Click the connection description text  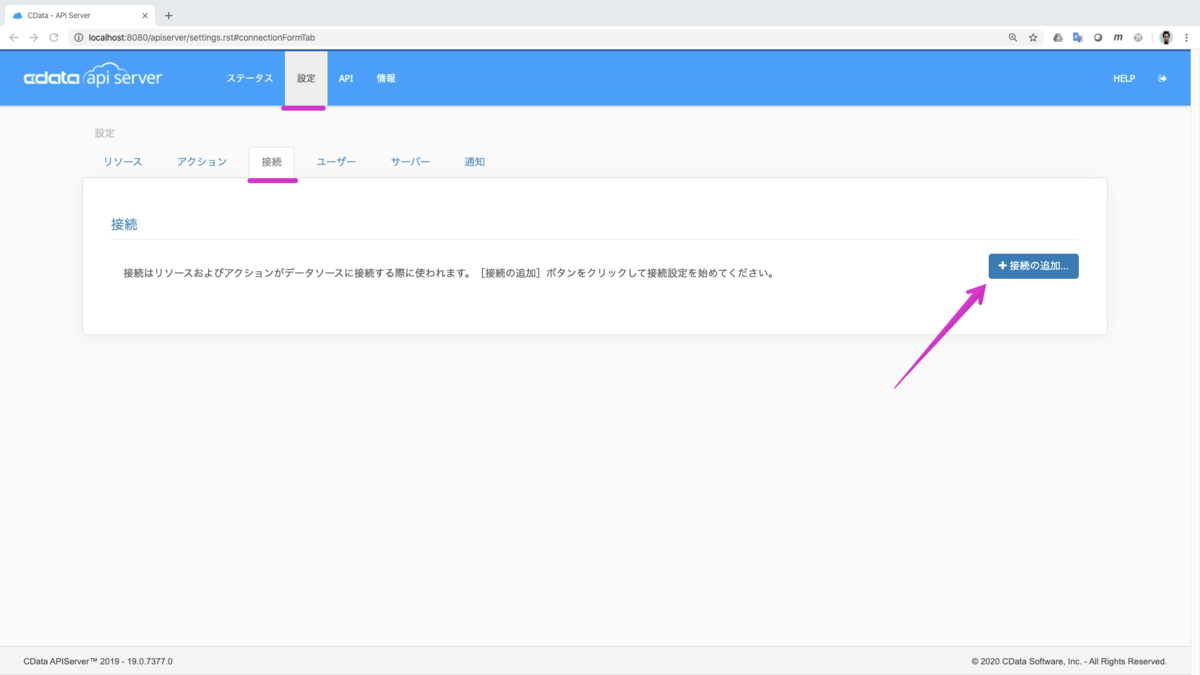click(x=448, y=272)
